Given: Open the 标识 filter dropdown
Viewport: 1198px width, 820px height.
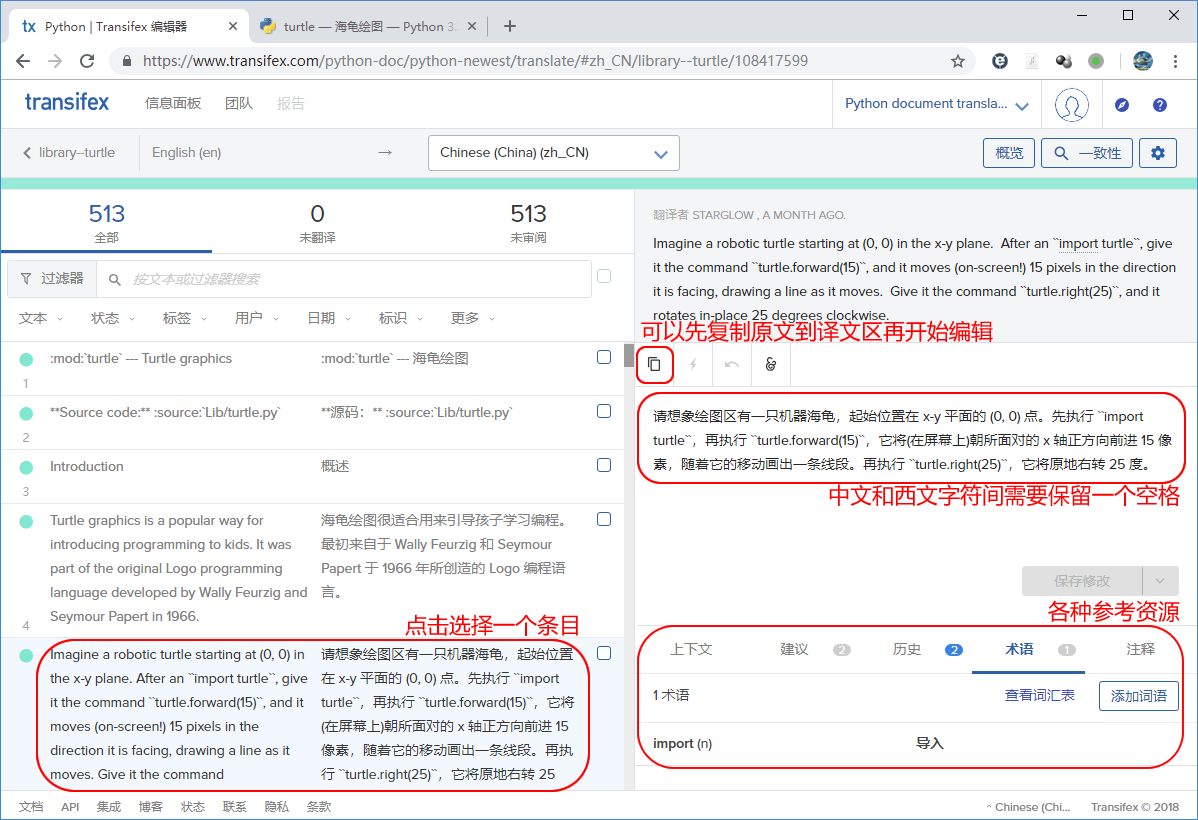Looking at the screenshot, I should 400,318.
